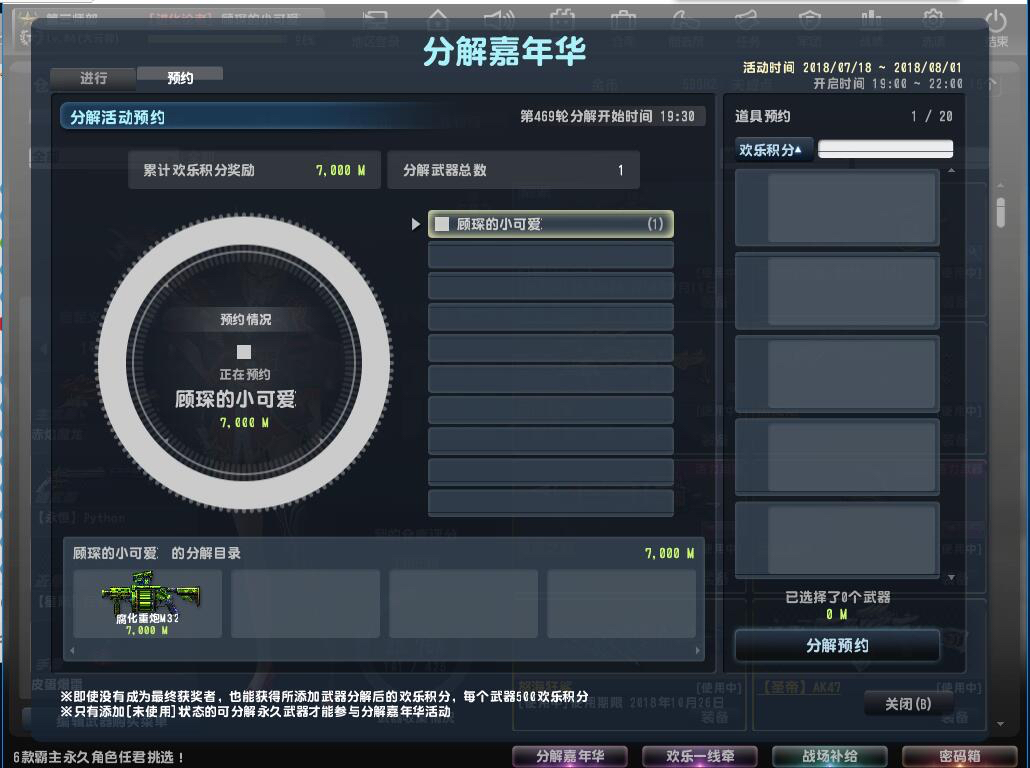Click the 顾琛的小可爱 name inside the circle

[235, 399]
